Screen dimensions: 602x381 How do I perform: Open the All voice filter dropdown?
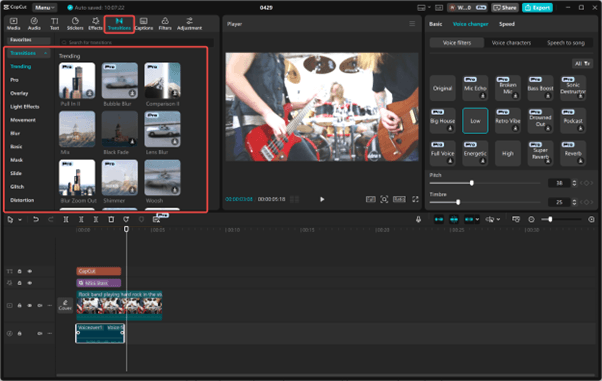pyautogui.click(x=582, y=64)
